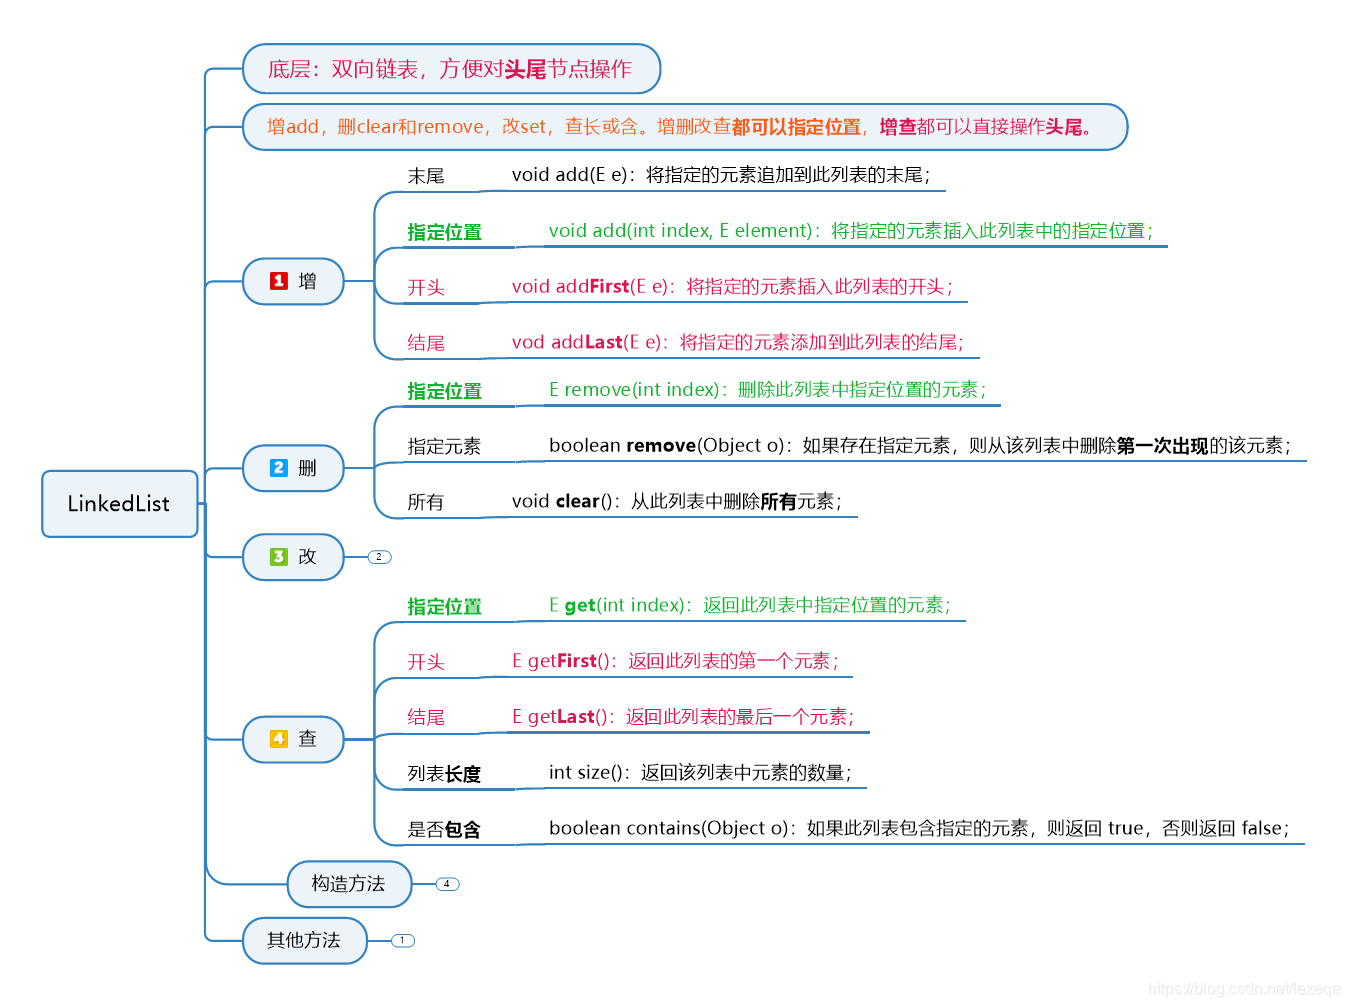Viewport: 1350px width, 1007px height.
Task: Click the 底层：双向链表 topic node
Action: [x=451, y=69]
